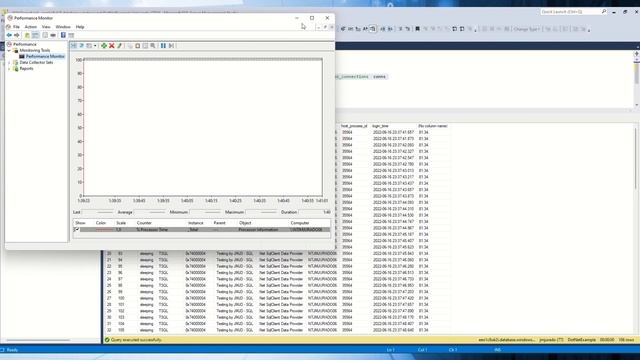This screenshot has width=640, height=360.
Task: Open the Window menu
Action: point(63,27)
